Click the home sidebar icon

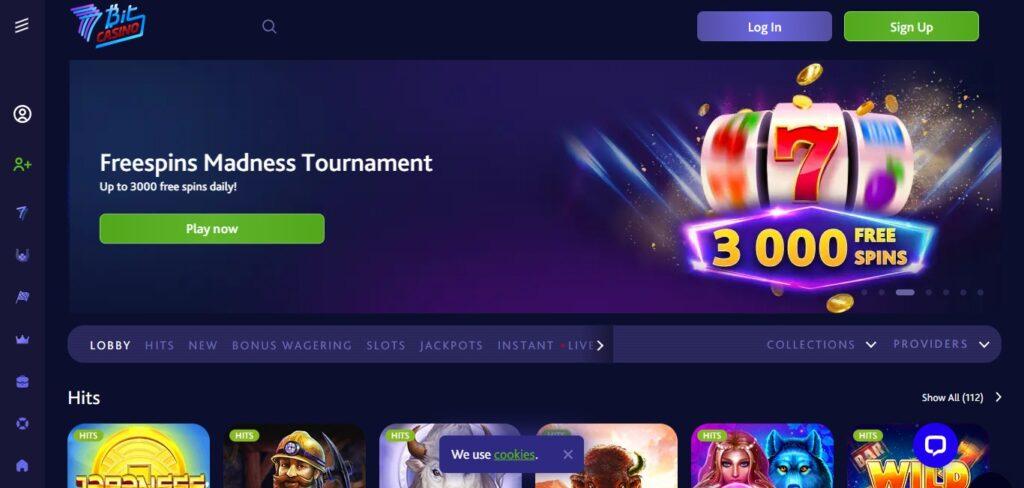[22, 466]
